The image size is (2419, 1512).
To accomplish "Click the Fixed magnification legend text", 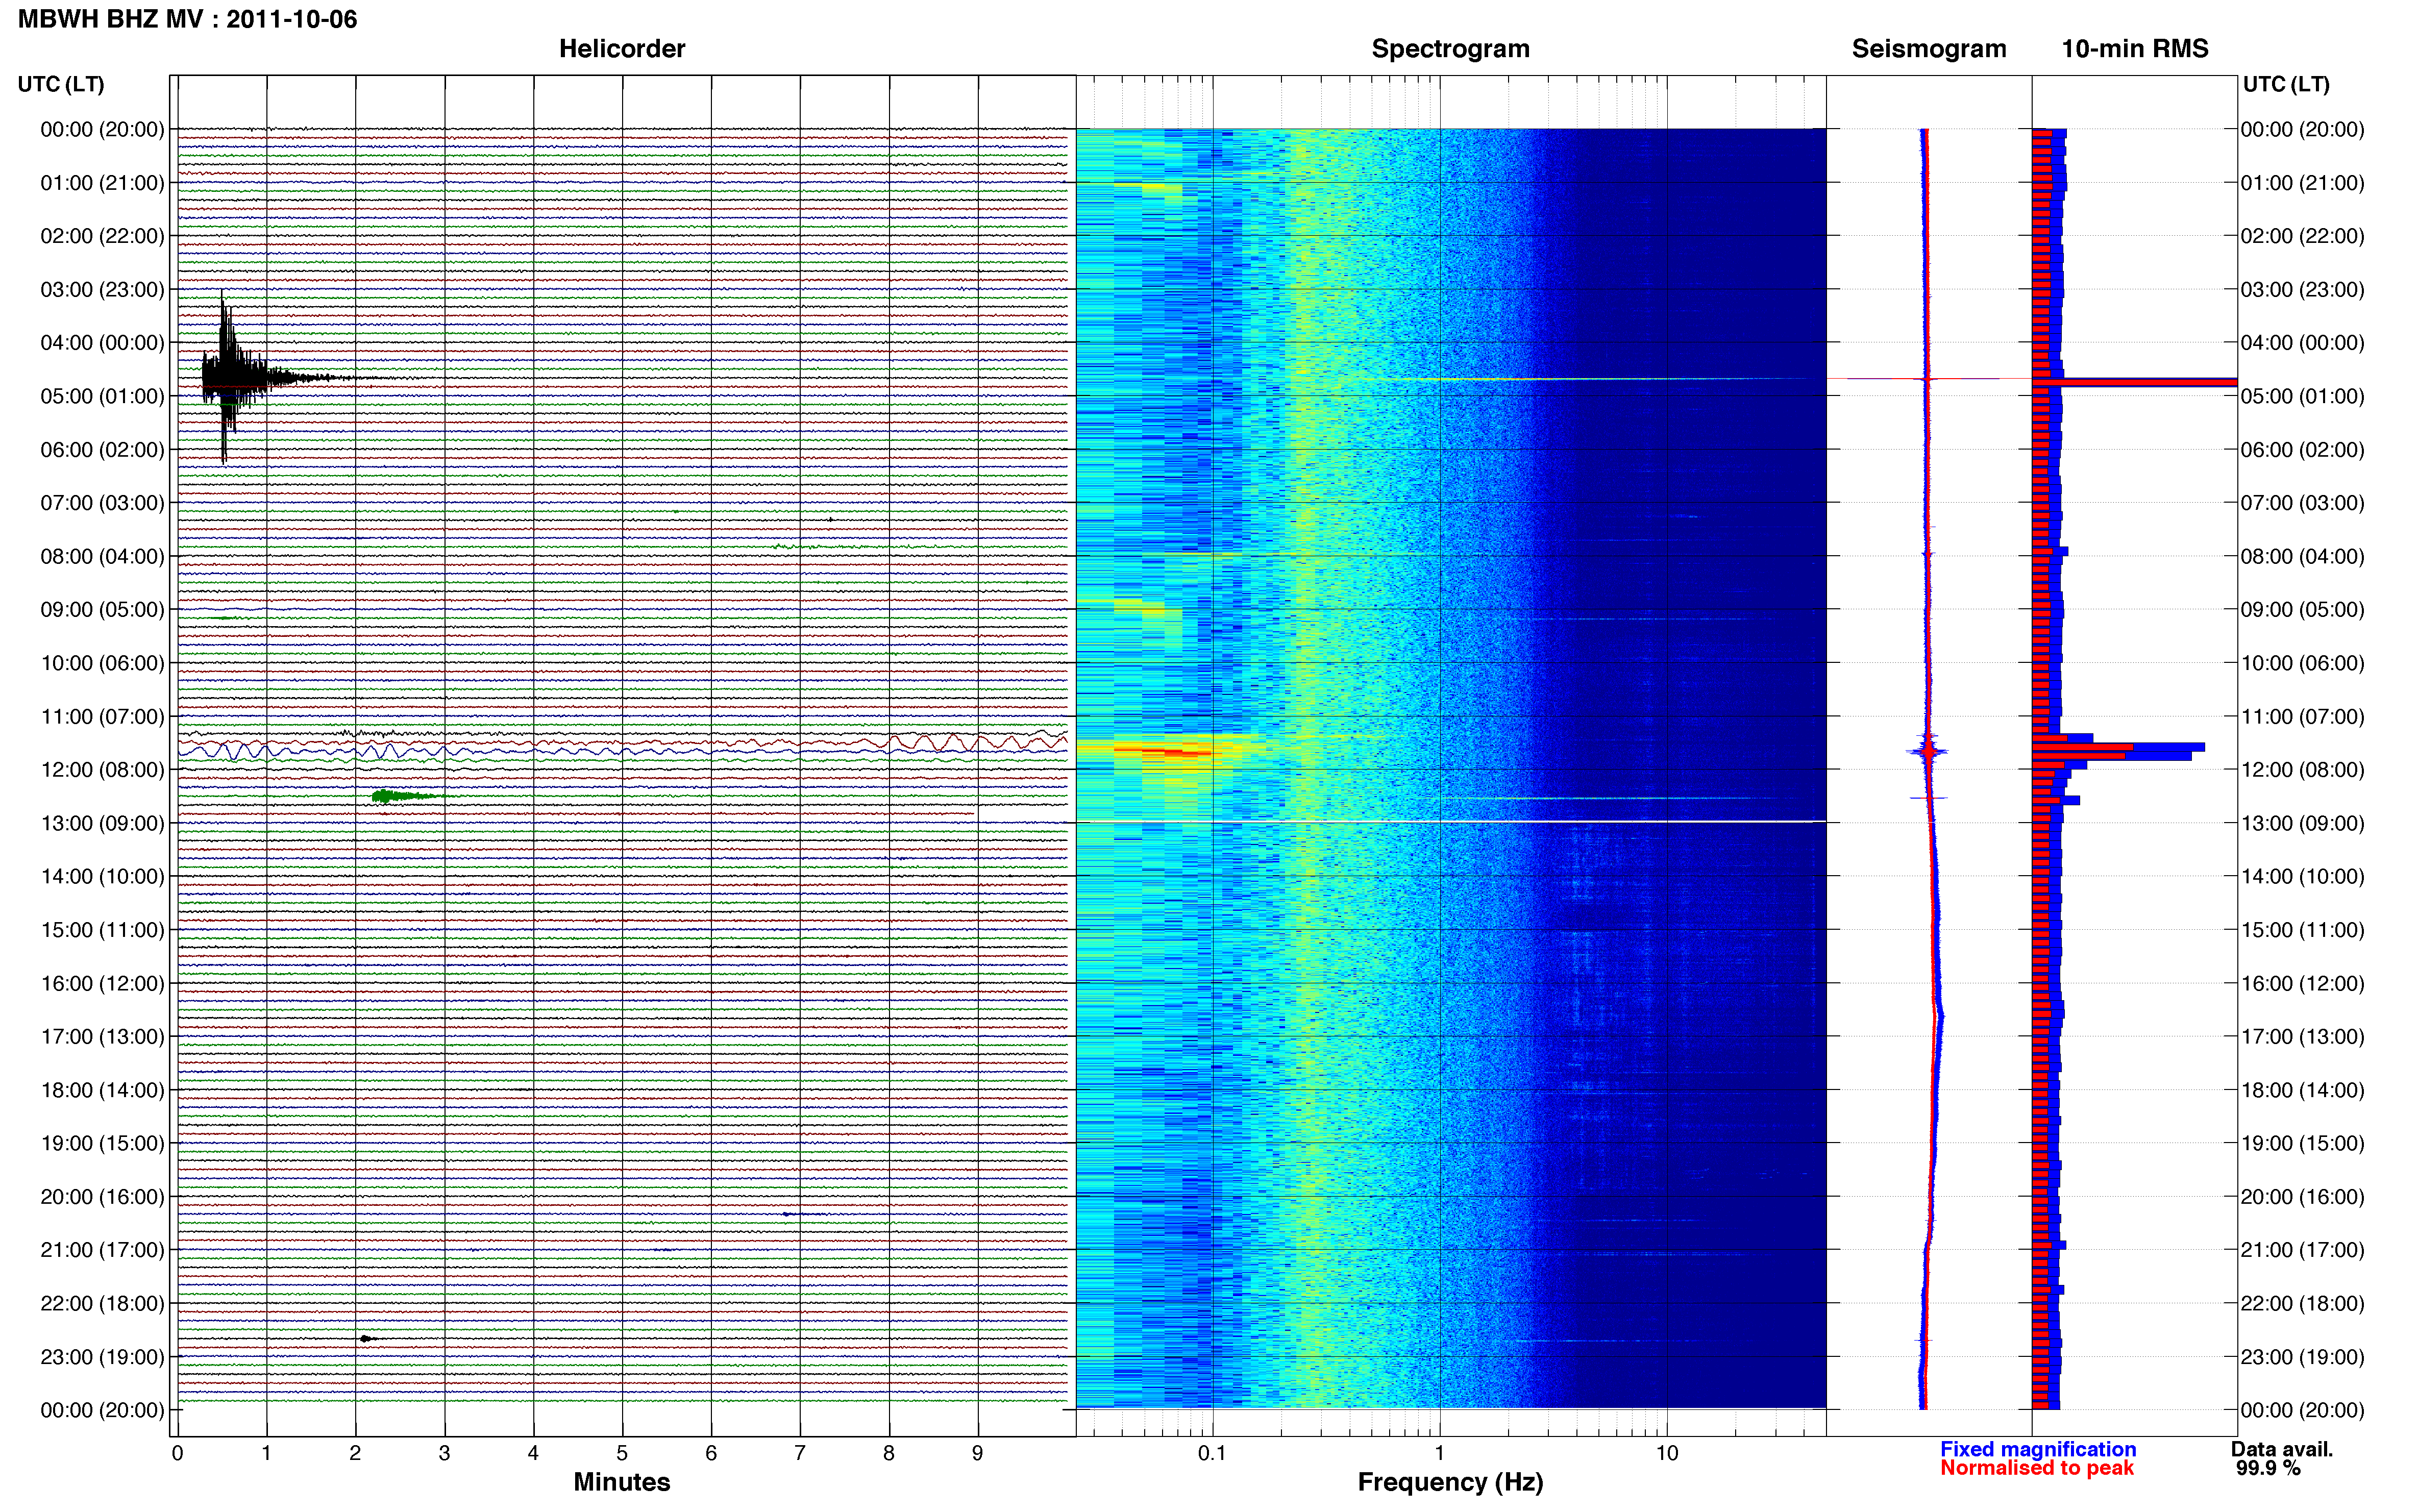I will pos(2038,1449).
